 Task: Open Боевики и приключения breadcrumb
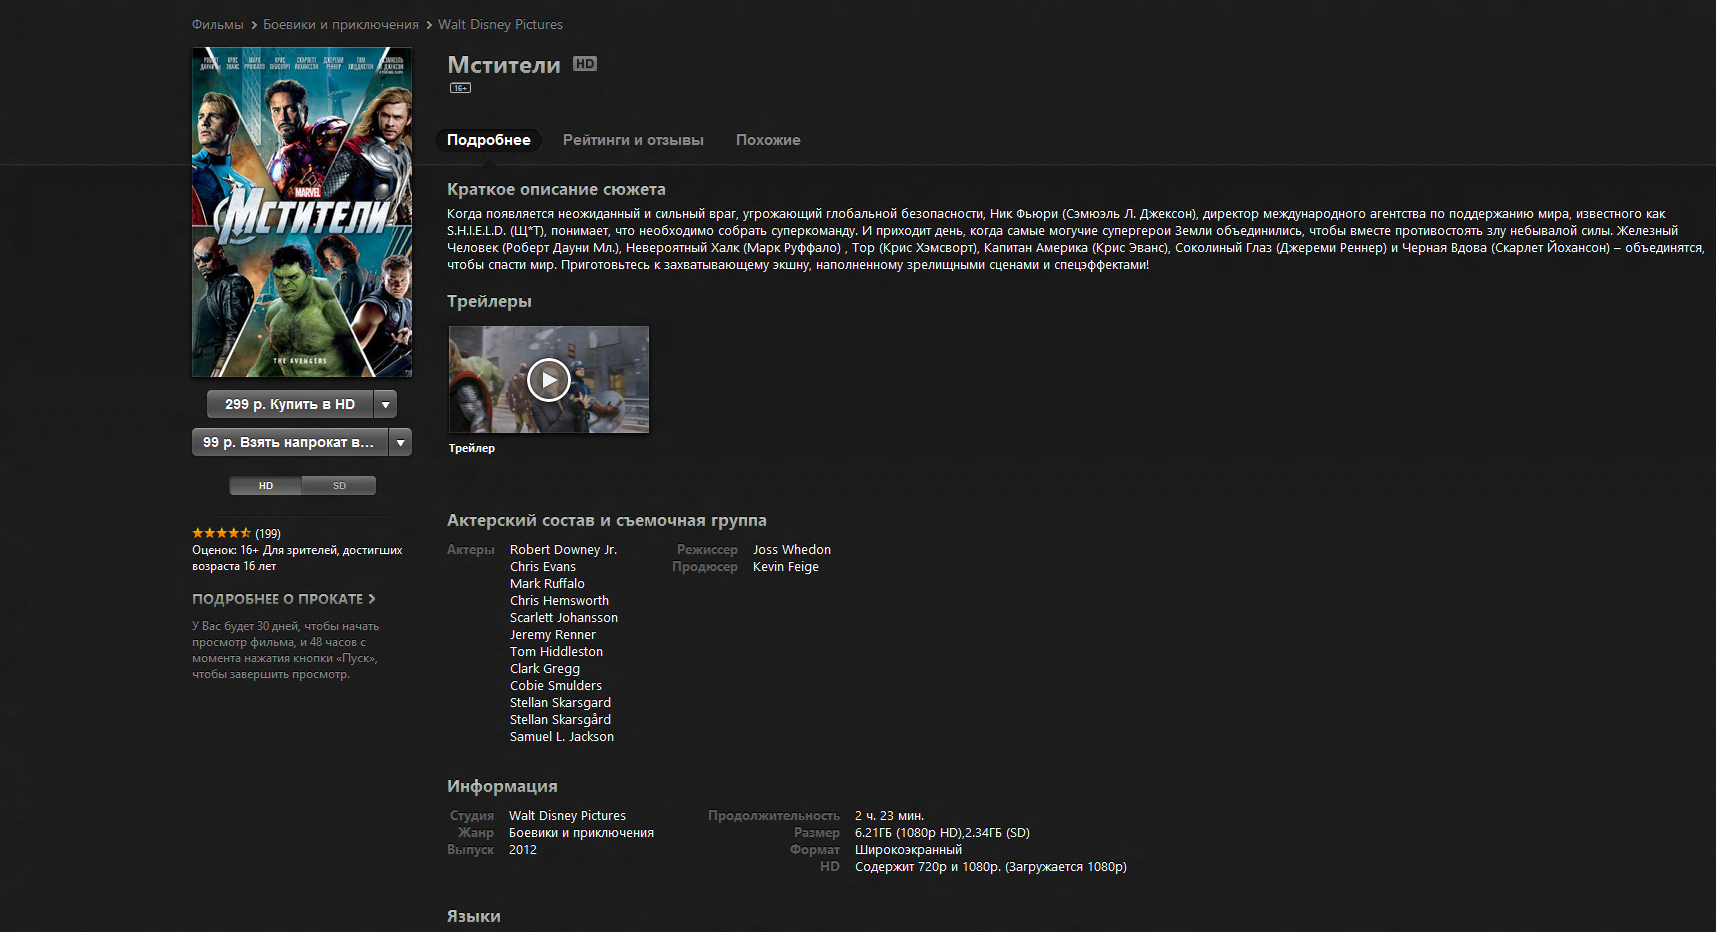341,24
